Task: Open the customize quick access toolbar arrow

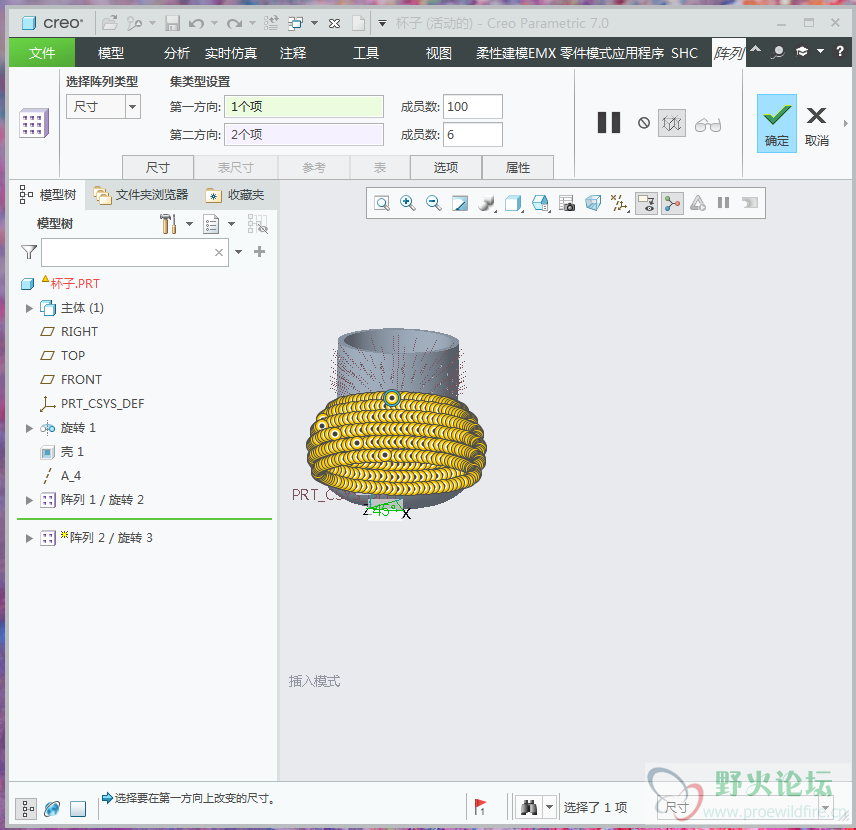Action: tap(383, 23)
